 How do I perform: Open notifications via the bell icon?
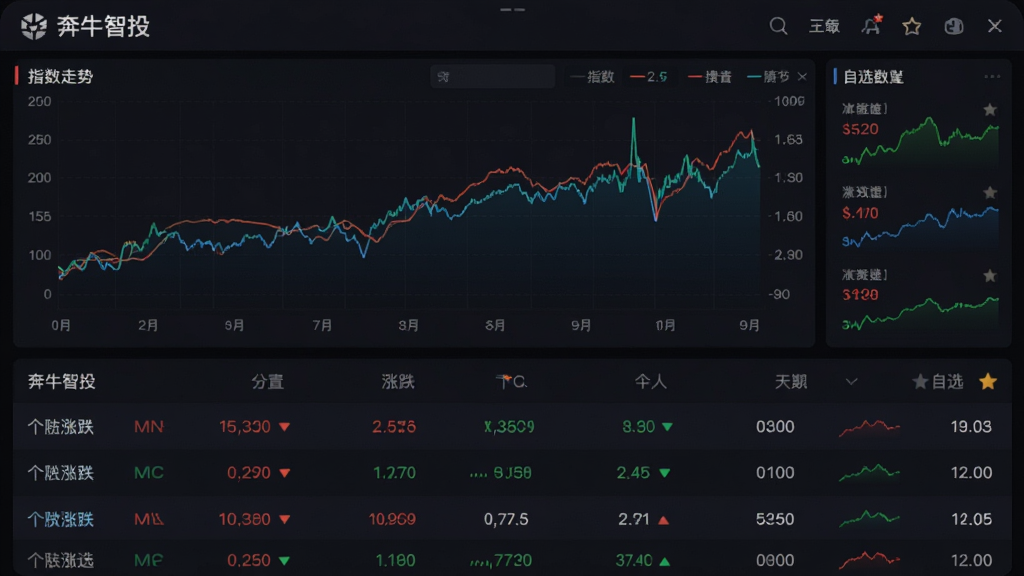coord(871,25)
